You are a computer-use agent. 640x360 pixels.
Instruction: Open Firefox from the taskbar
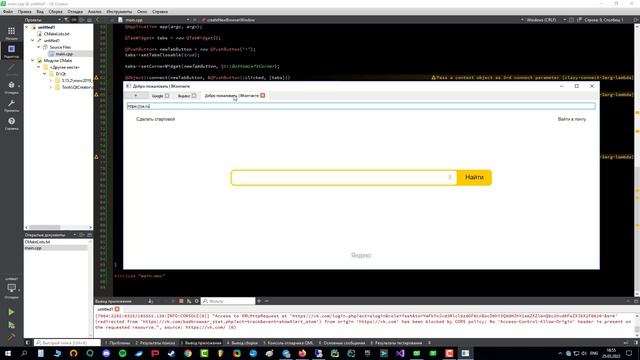point(302,353)
